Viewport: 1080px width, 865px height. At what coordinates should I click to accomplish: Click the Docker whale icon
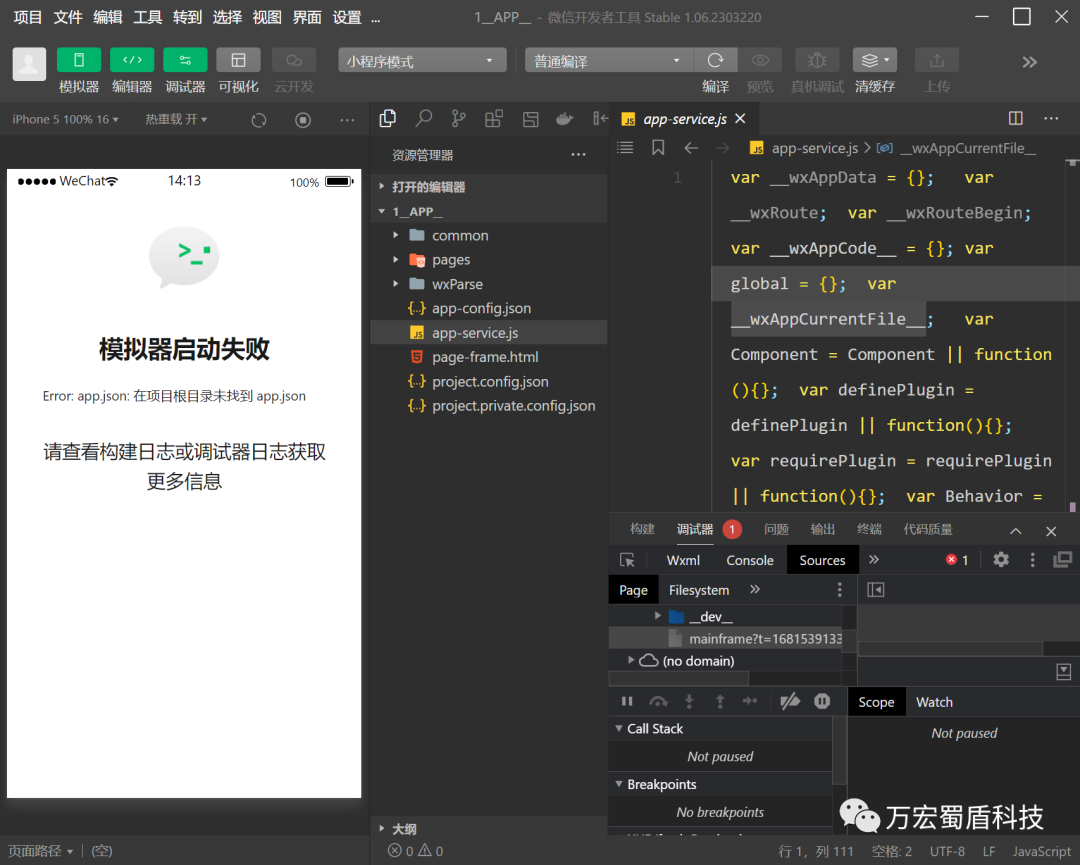[x=564, y=118]
